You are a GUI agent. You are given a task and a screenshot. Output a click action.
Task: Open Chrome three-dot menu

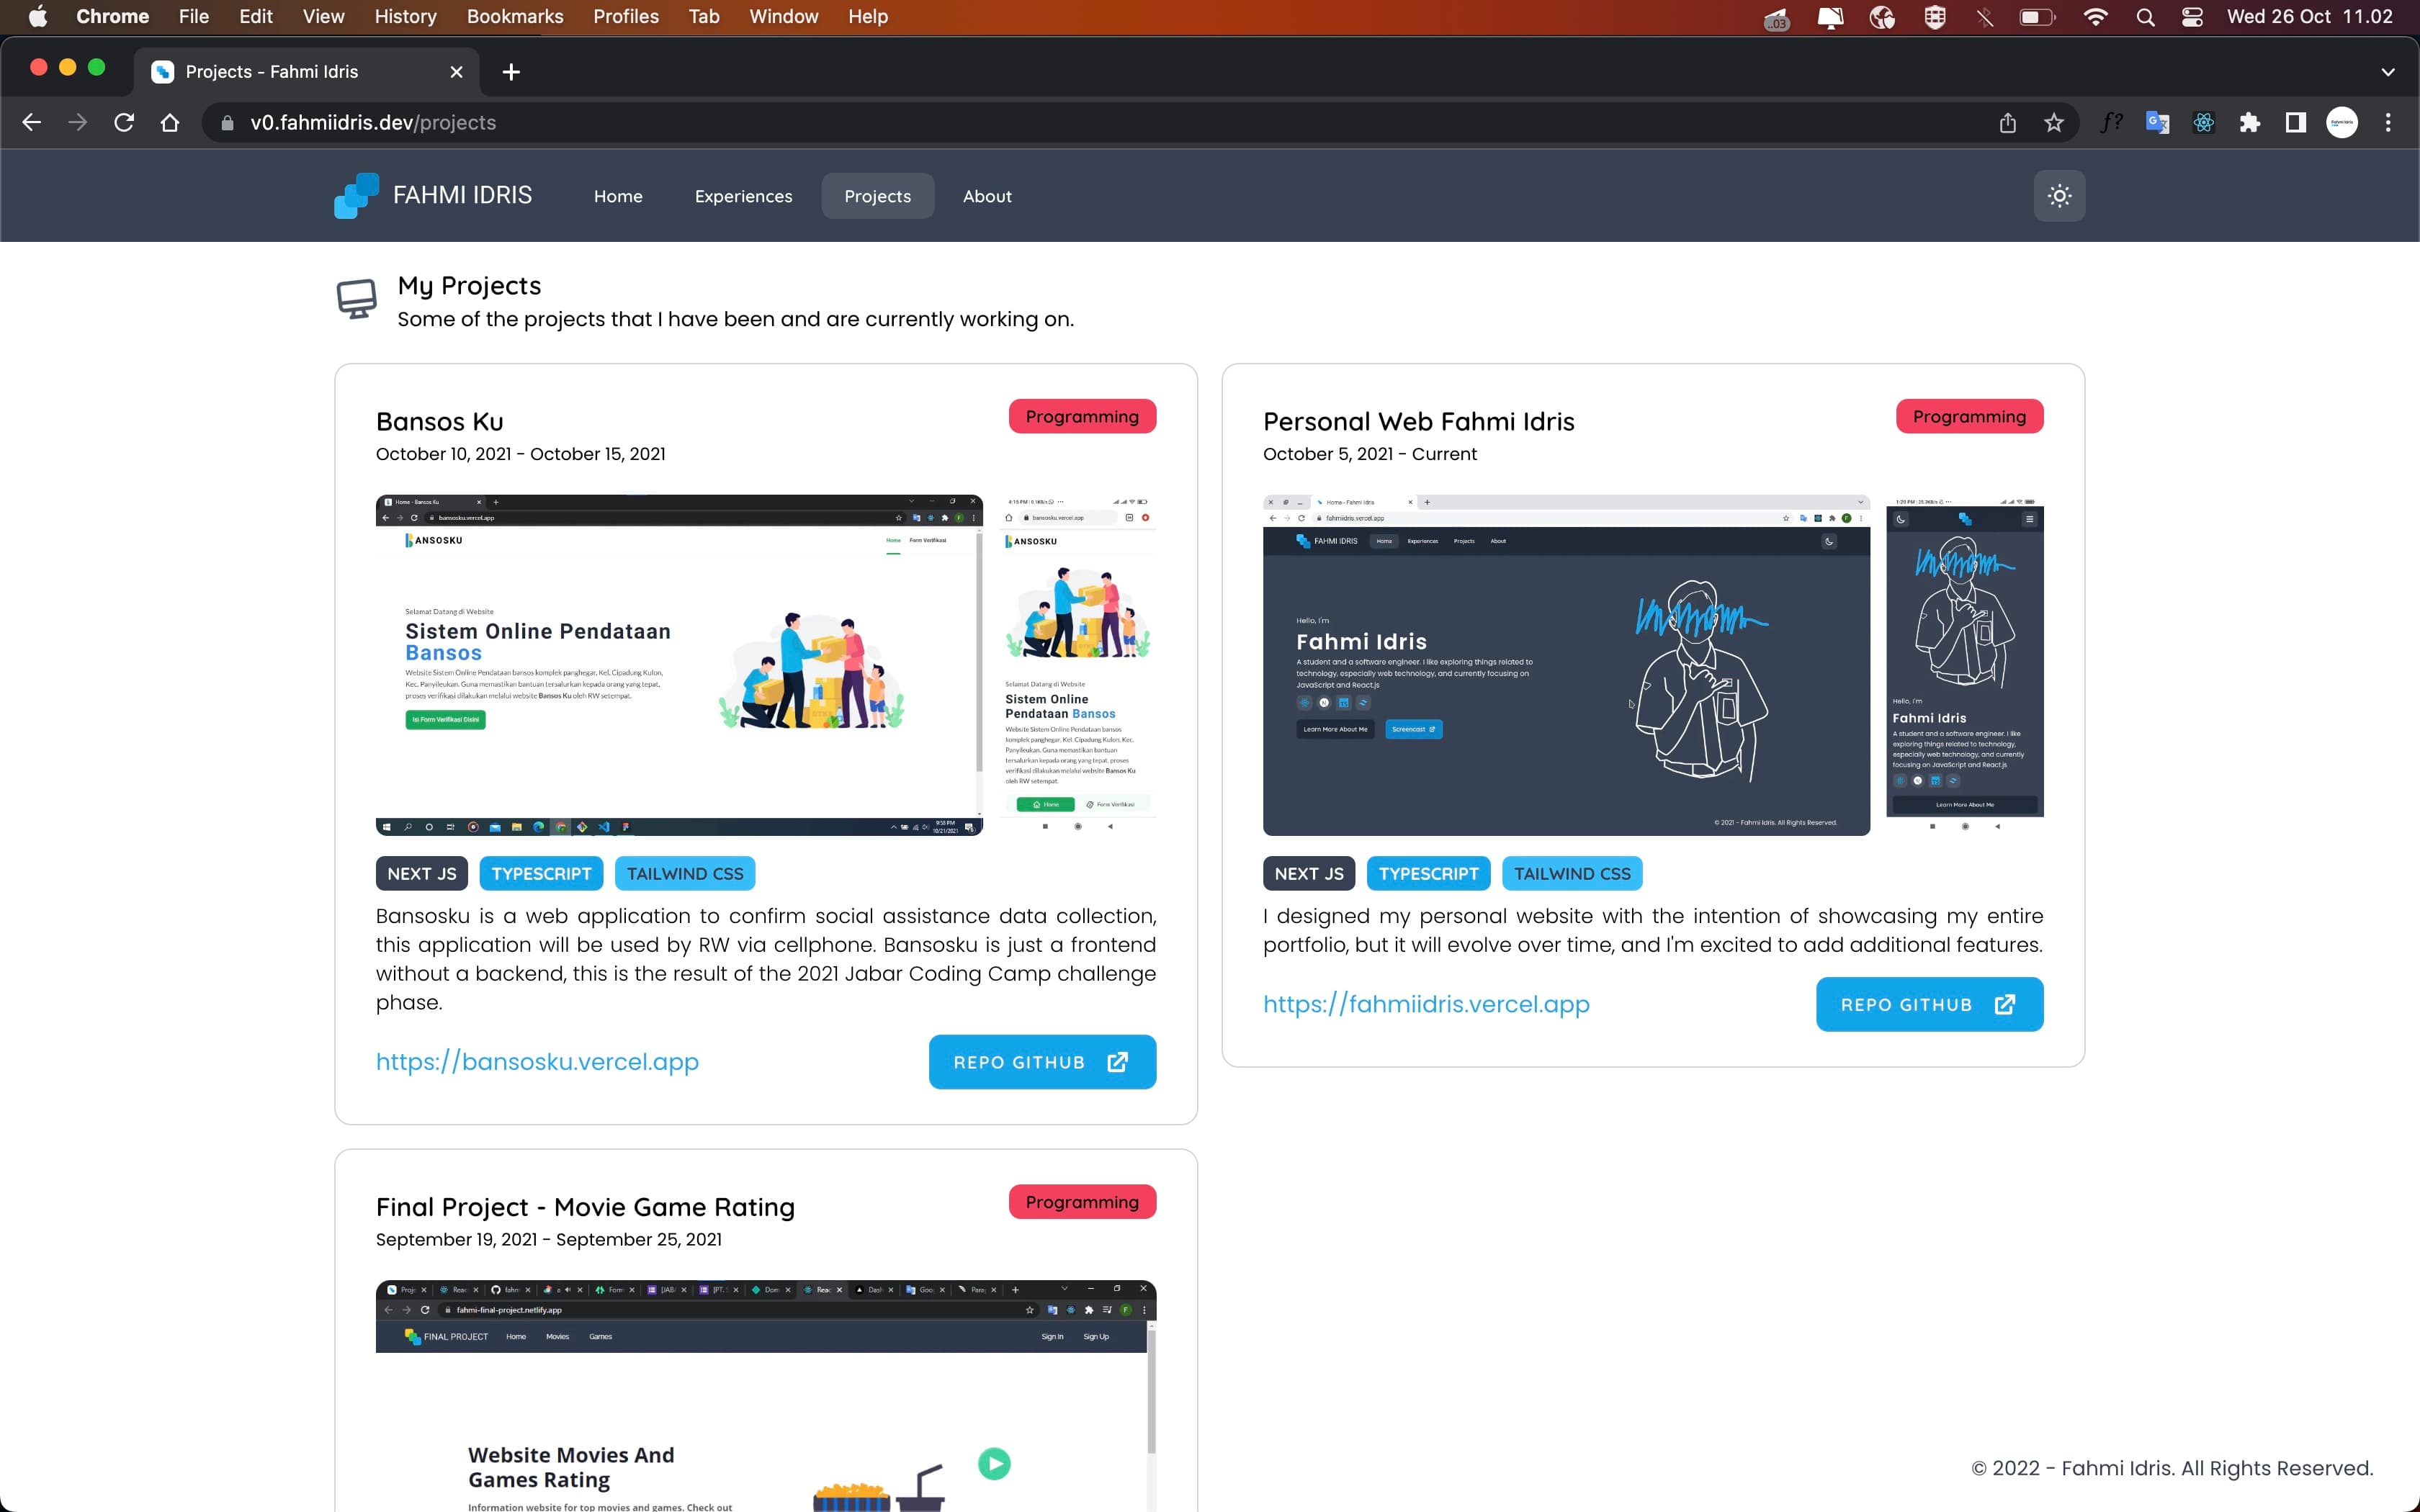click(x=2388, y=123)
